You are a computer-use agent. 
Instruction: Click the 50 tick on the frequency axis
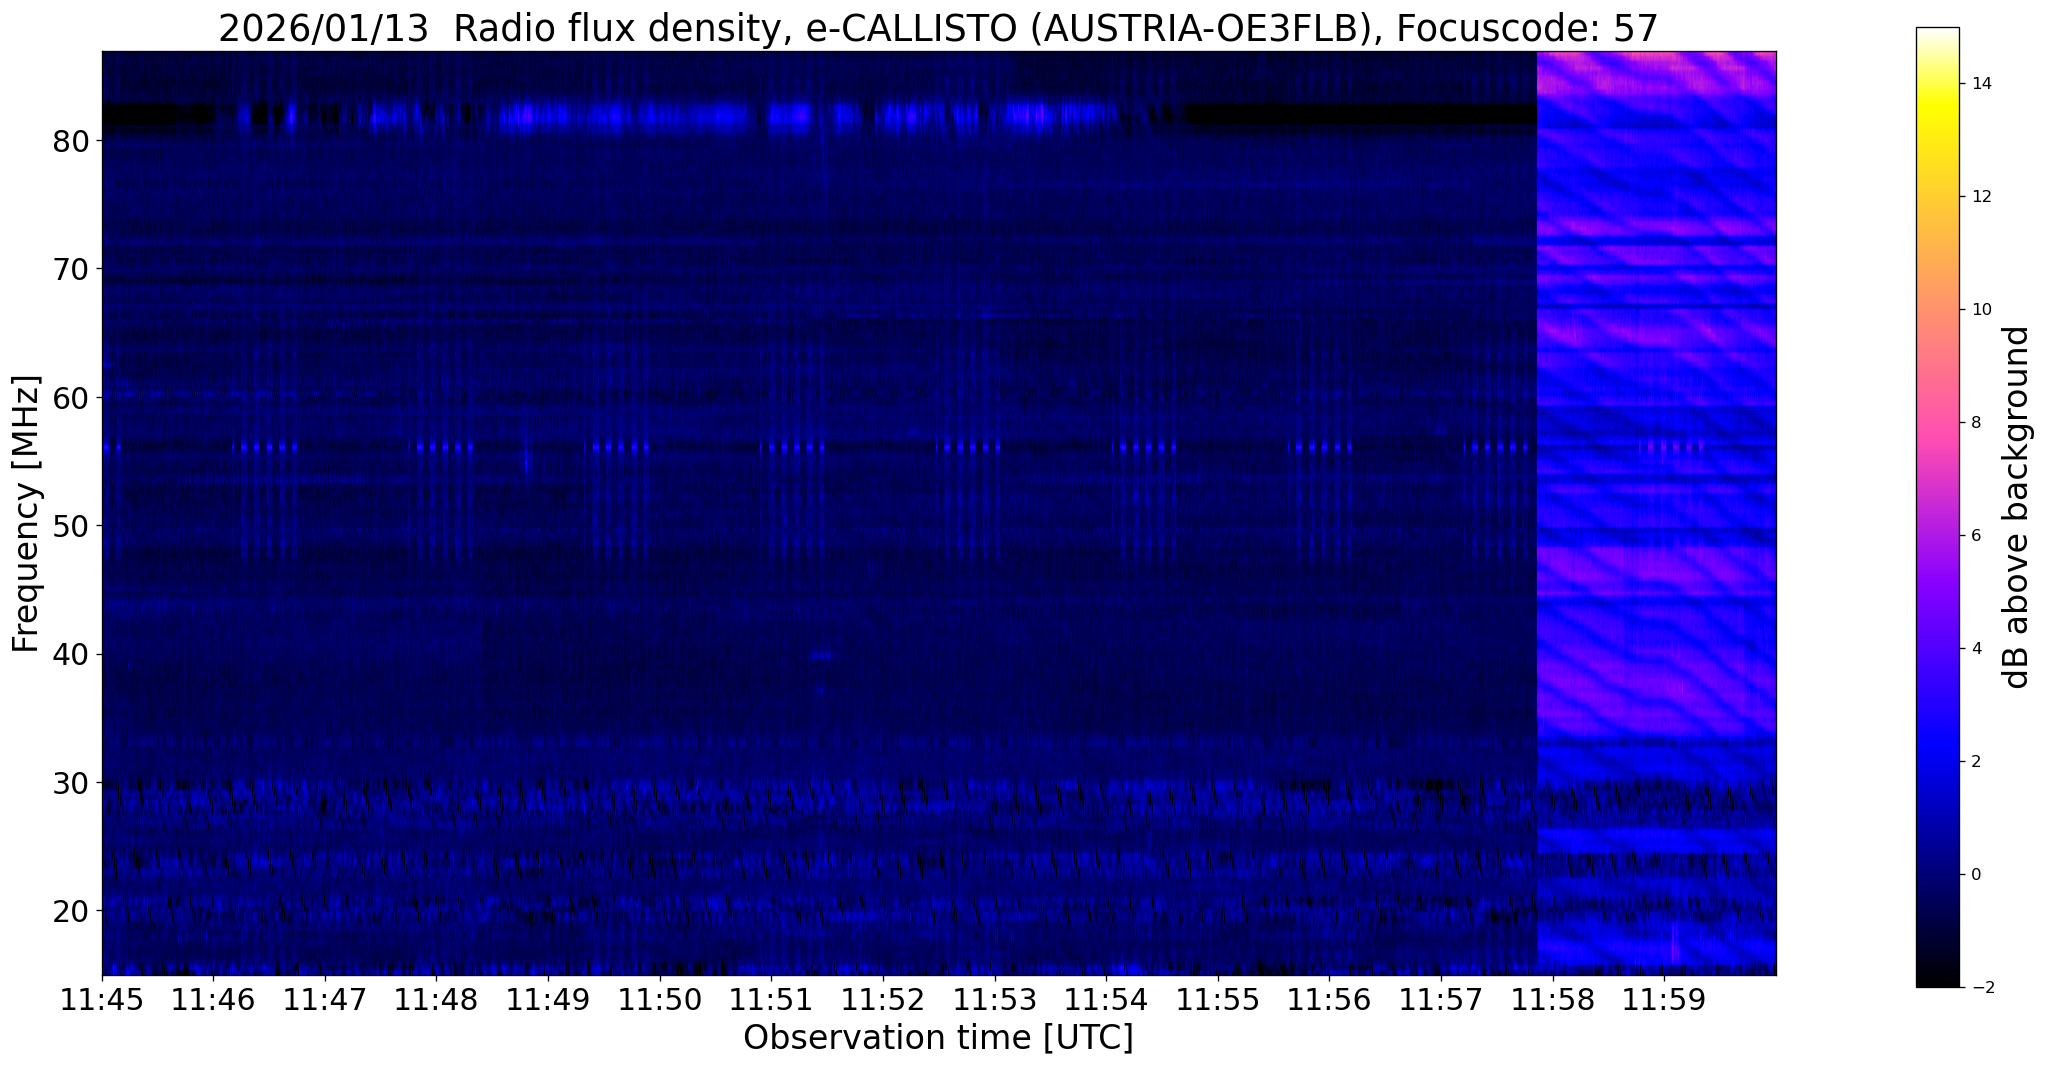[x=71, y=526]
